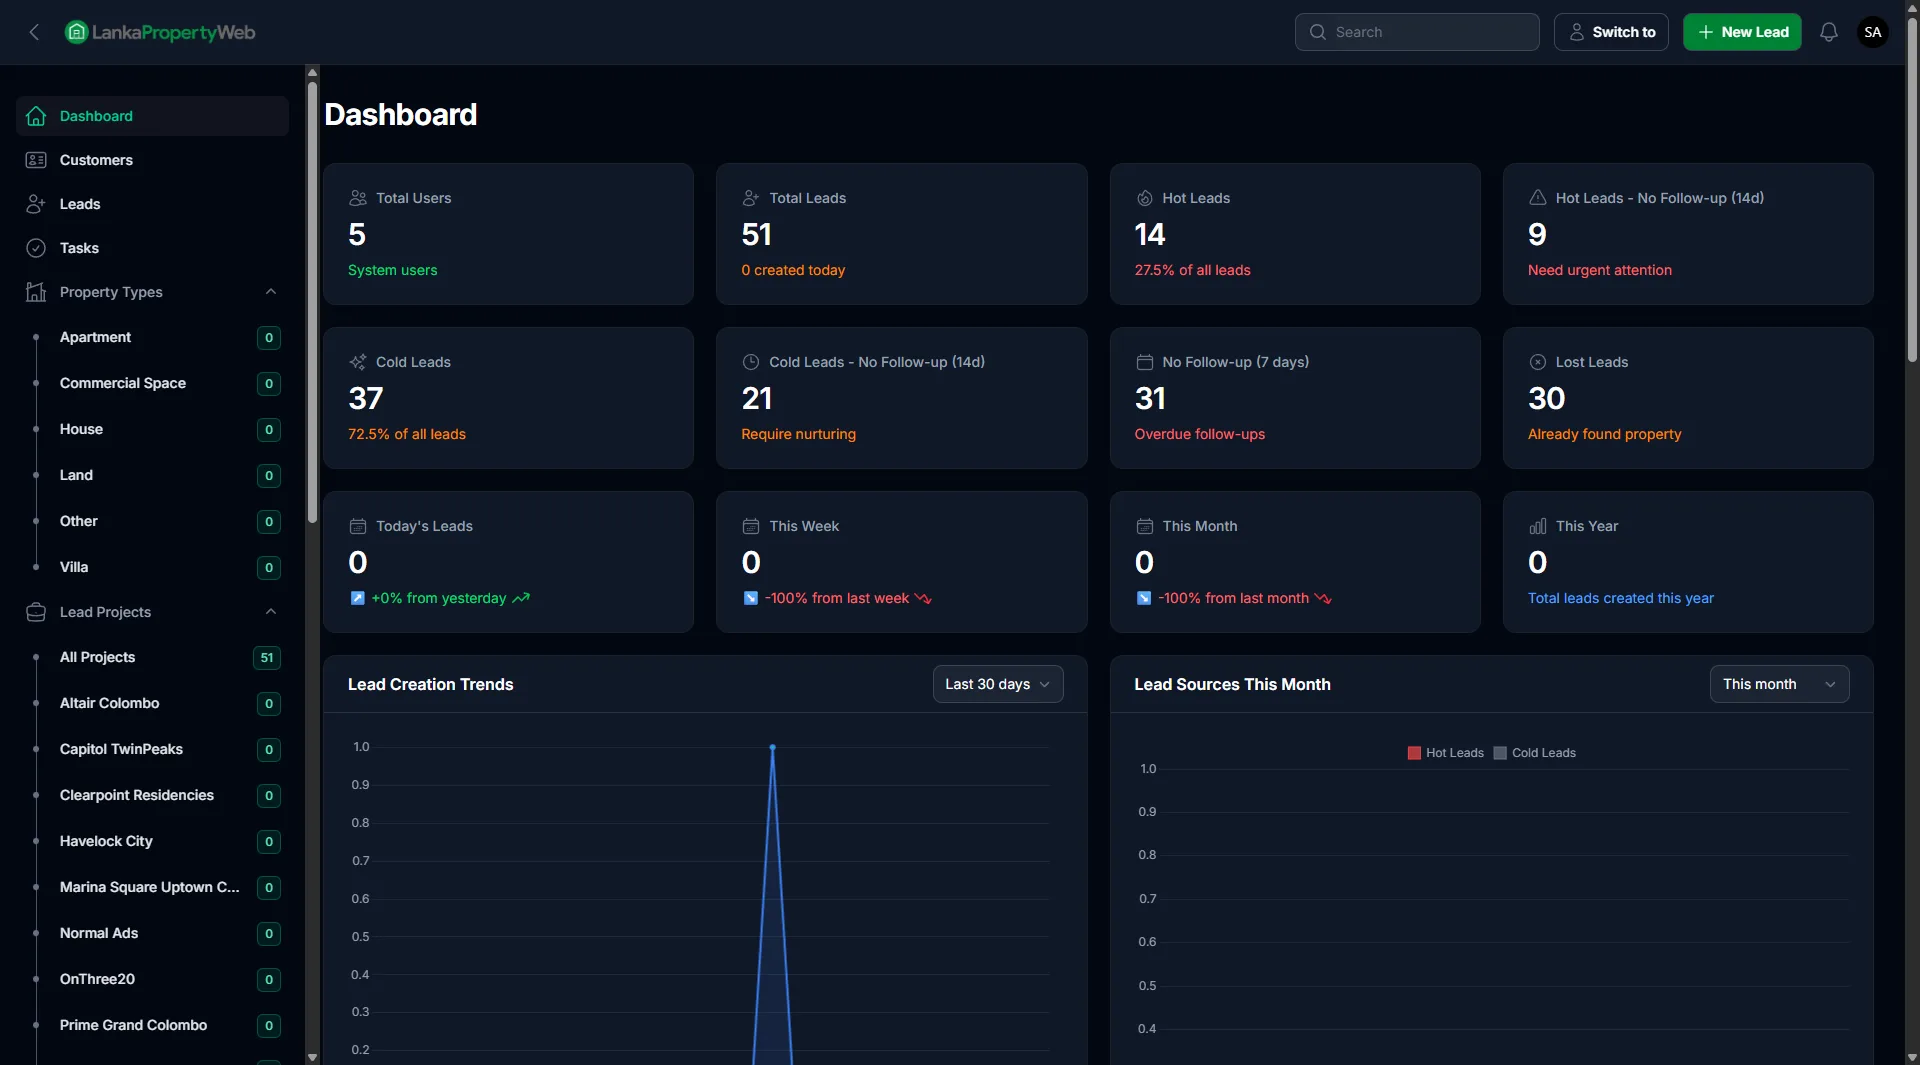Open the SA user avatar menu
This screenshot has height=1065, width=1920.
(x=1872, y=32)
